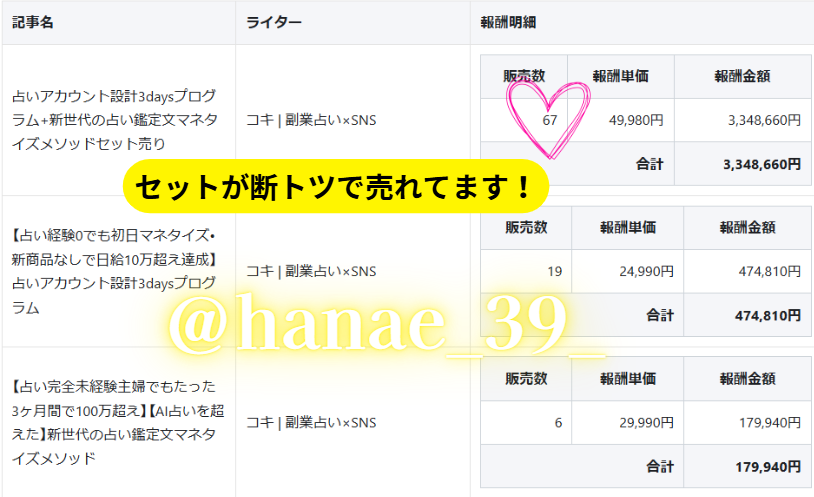Open the 占い完全未経験主婦 article title
Screen dimensions: 814x497
[x=118, y=422]
